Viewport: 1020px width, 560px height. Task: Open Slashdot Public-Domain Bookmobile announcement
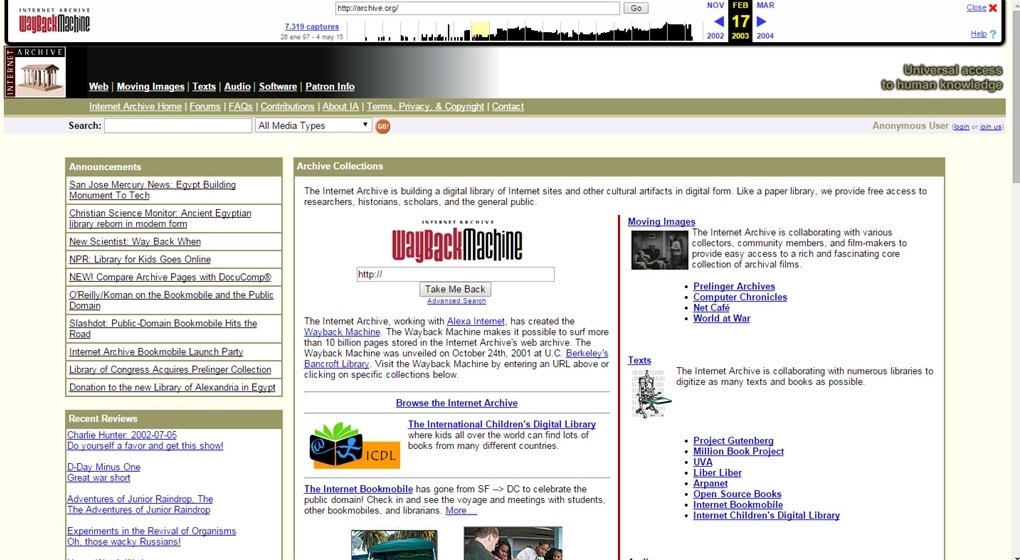(x=163, y=328)
